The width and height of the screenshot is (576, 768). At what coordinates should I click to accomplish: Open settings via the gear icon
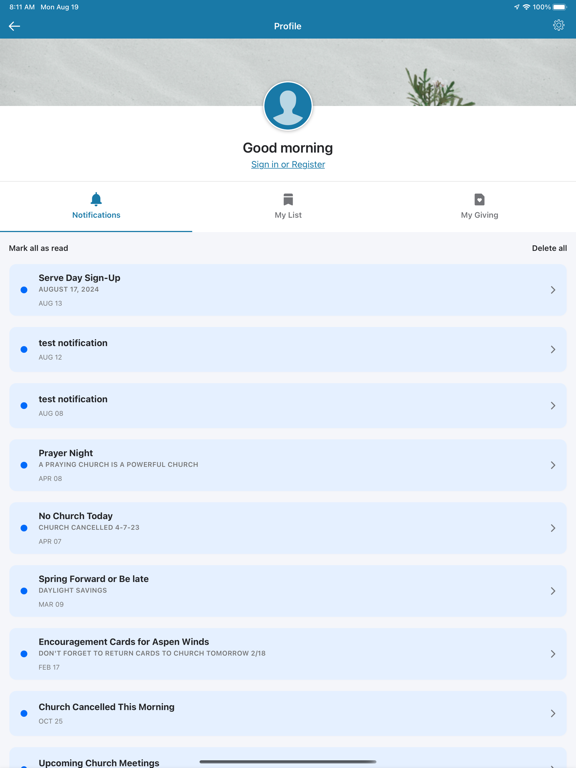point(558,25)
